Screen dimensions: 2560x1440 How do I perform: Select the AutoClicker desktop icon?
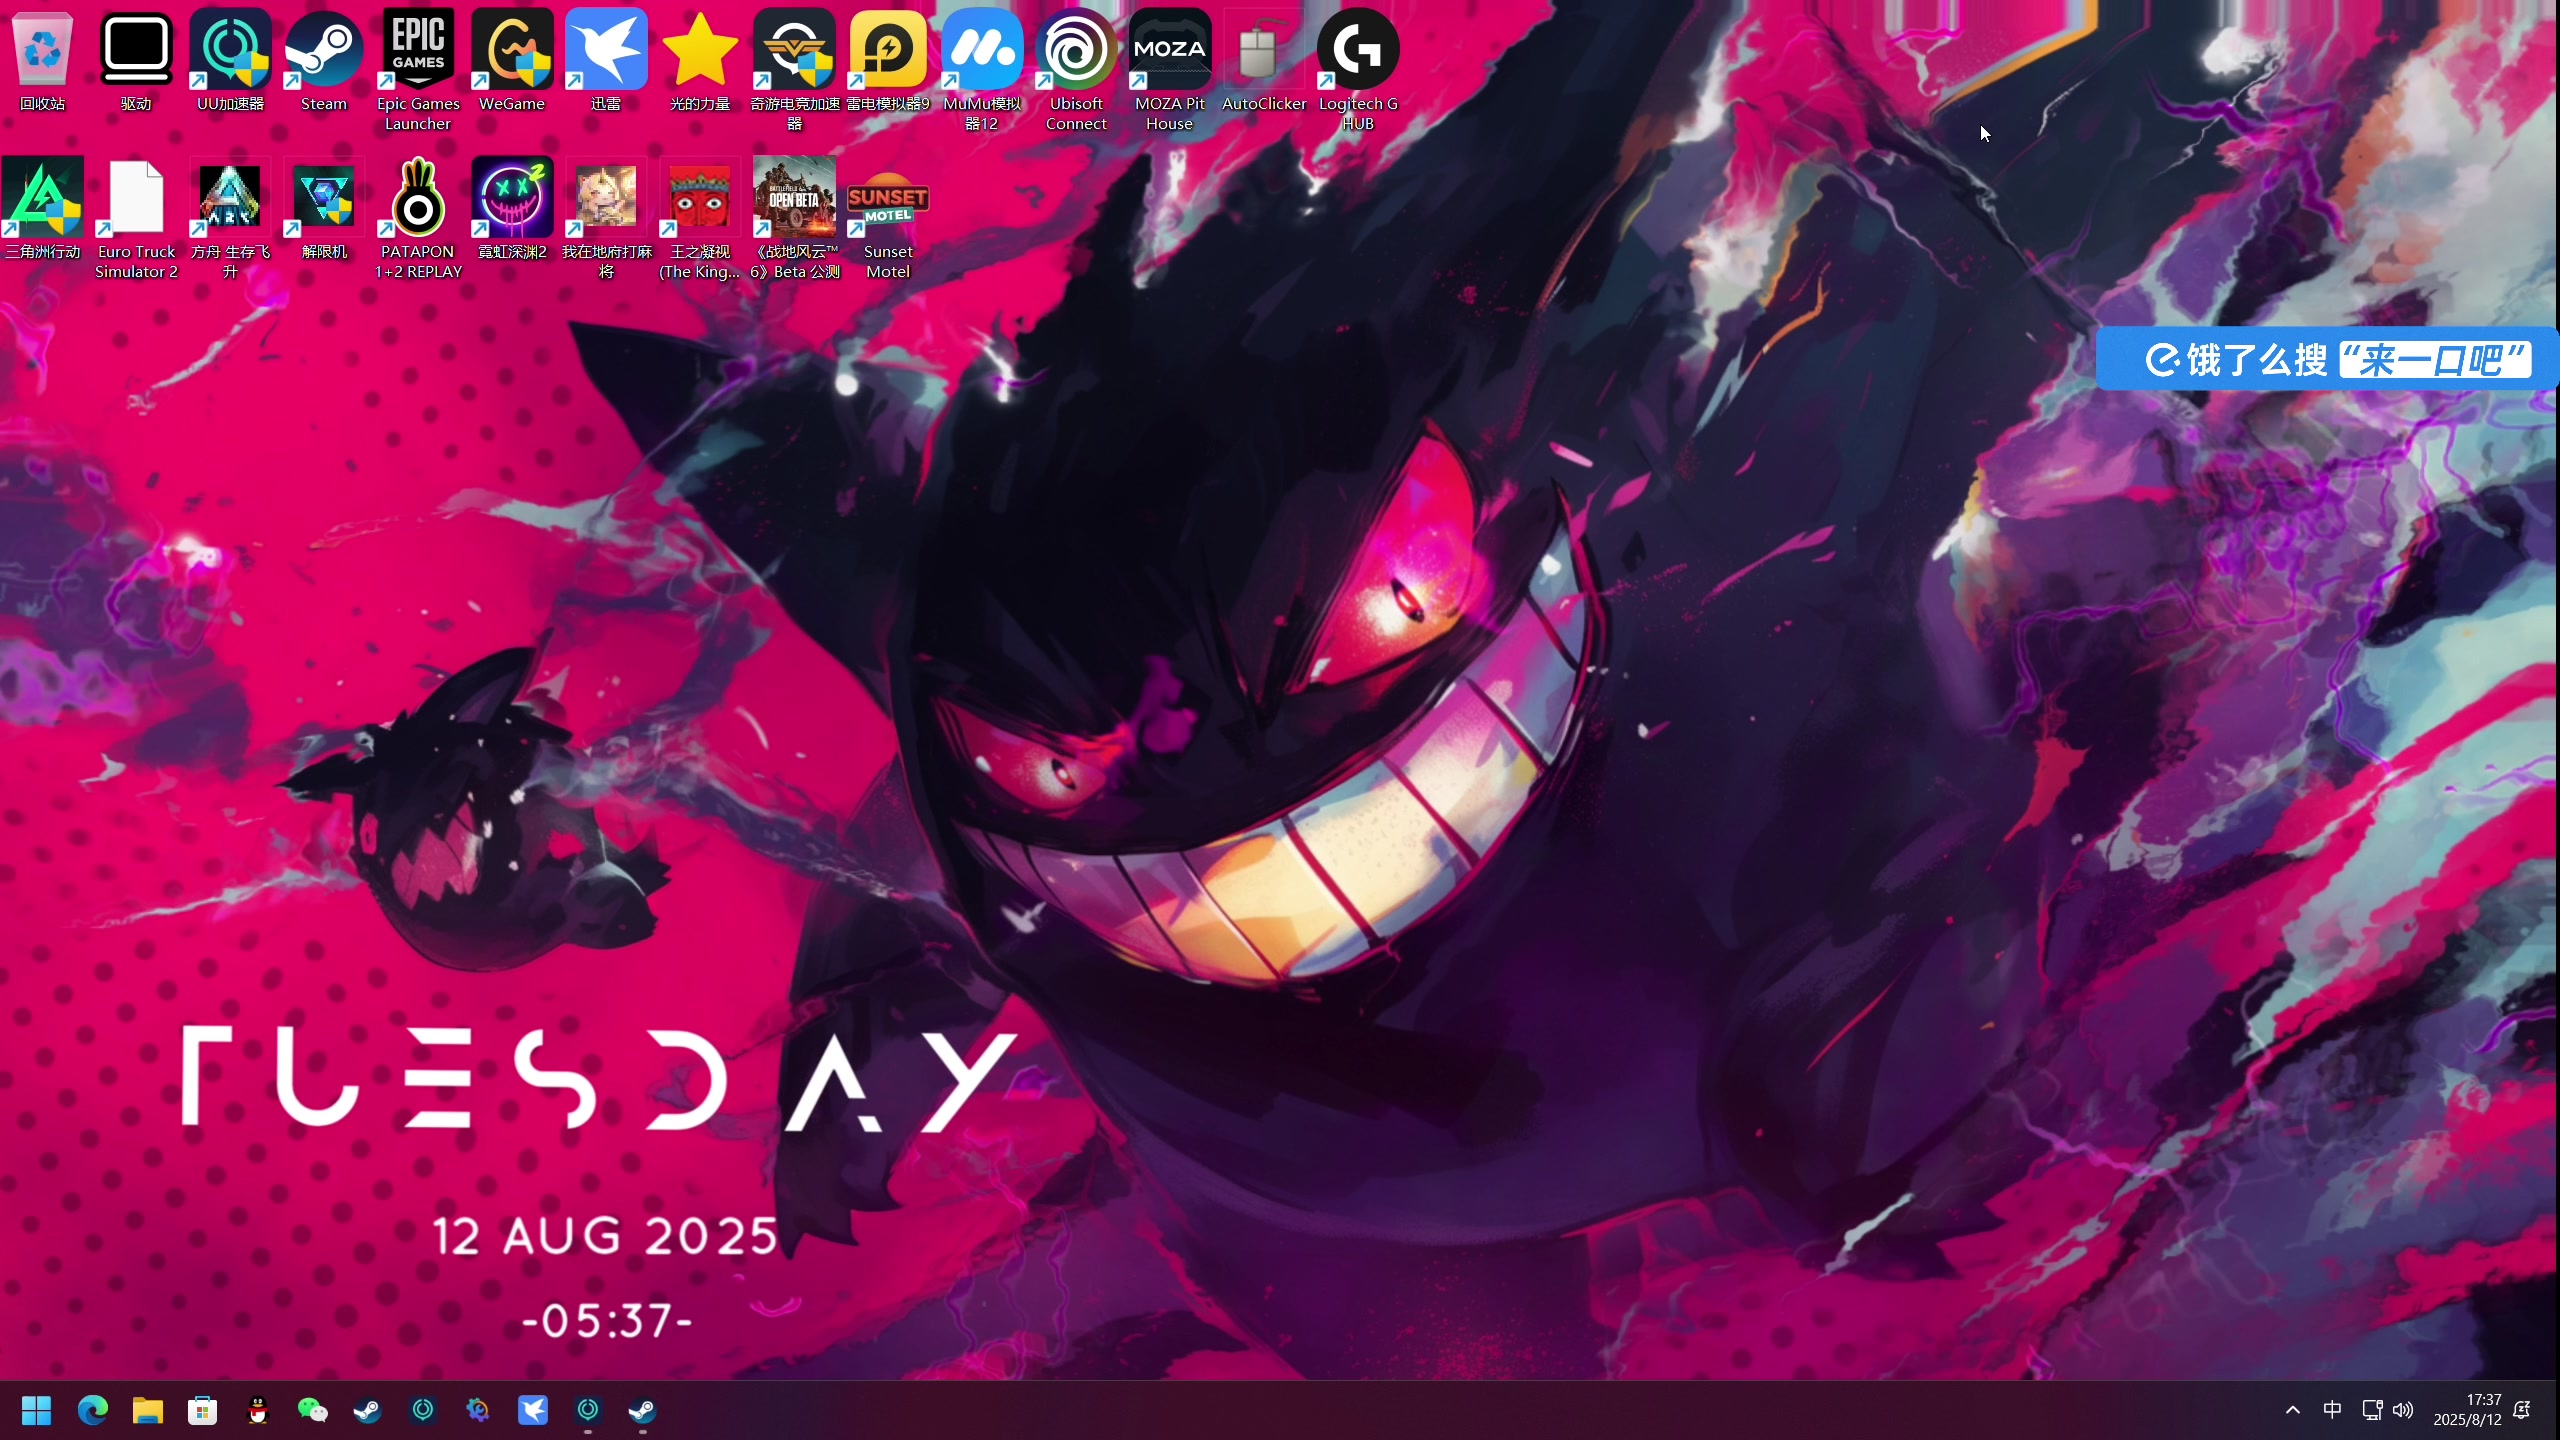[x=1264, y=62]
